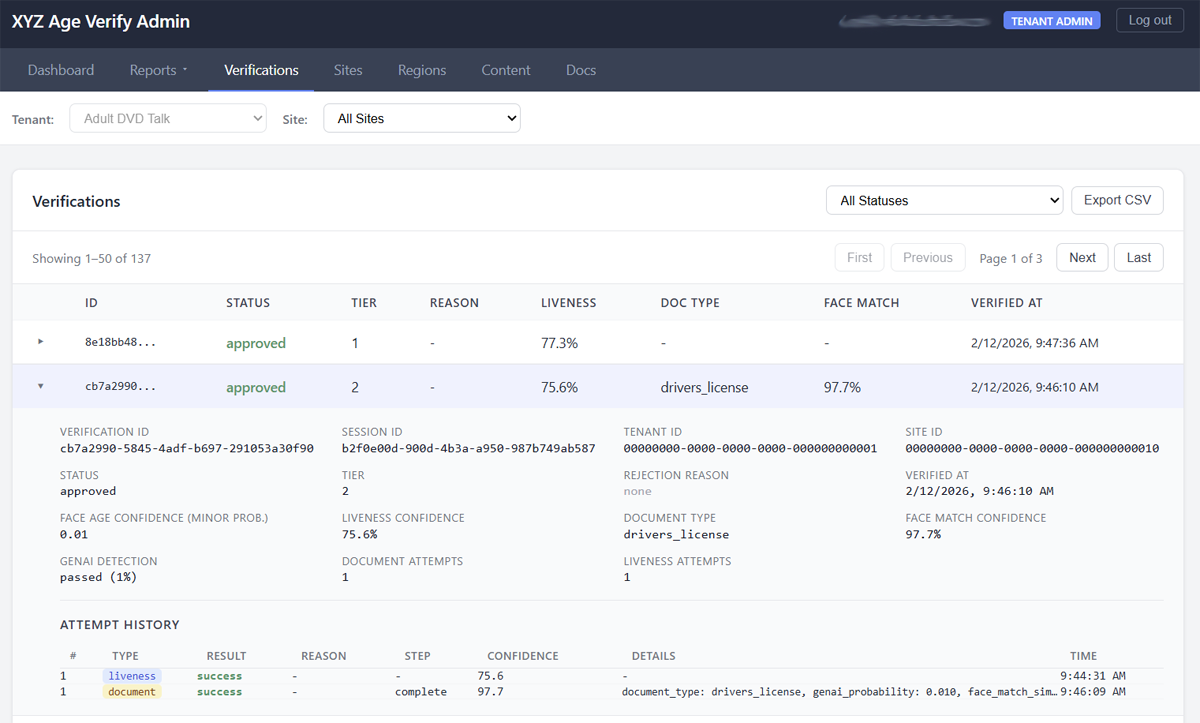This screenshot has height=723, width=1200.
Task: Click the XYZ Age Verify Admin title
Action: point(100,21)
